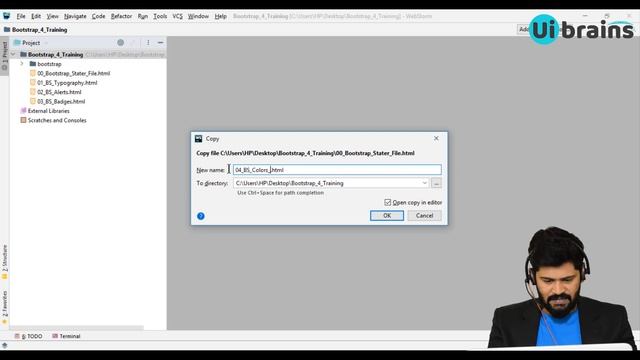Click the External Libraries icon
This screenshot has height=360, width=640.
pos(23,111)
